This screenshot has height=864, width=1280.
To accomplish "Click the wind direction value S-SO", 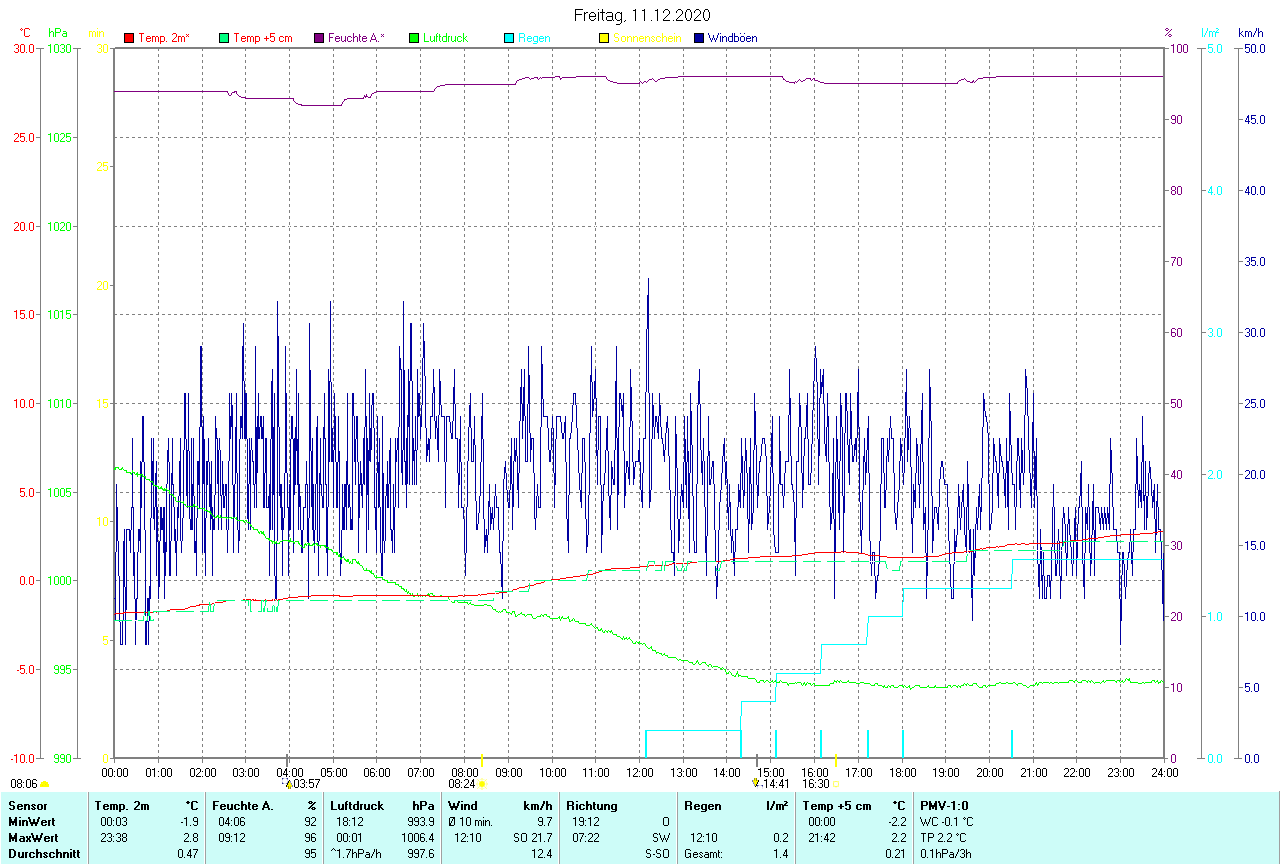I will pos(658,854).
